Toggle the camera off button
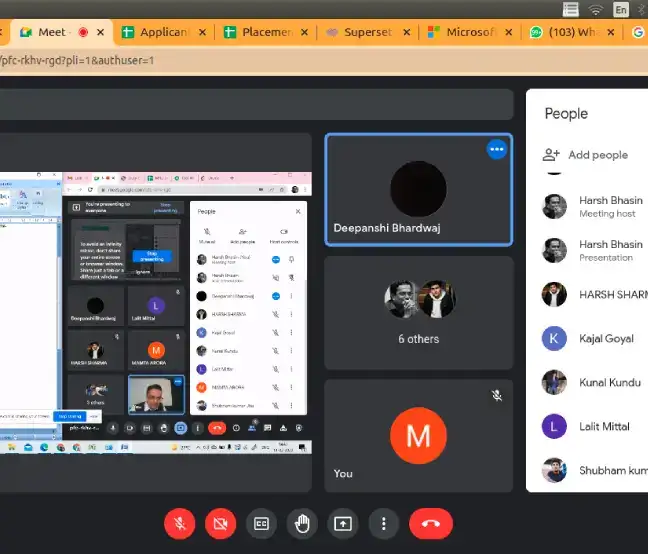Viewport: 648px width, 554px height. 221,523
